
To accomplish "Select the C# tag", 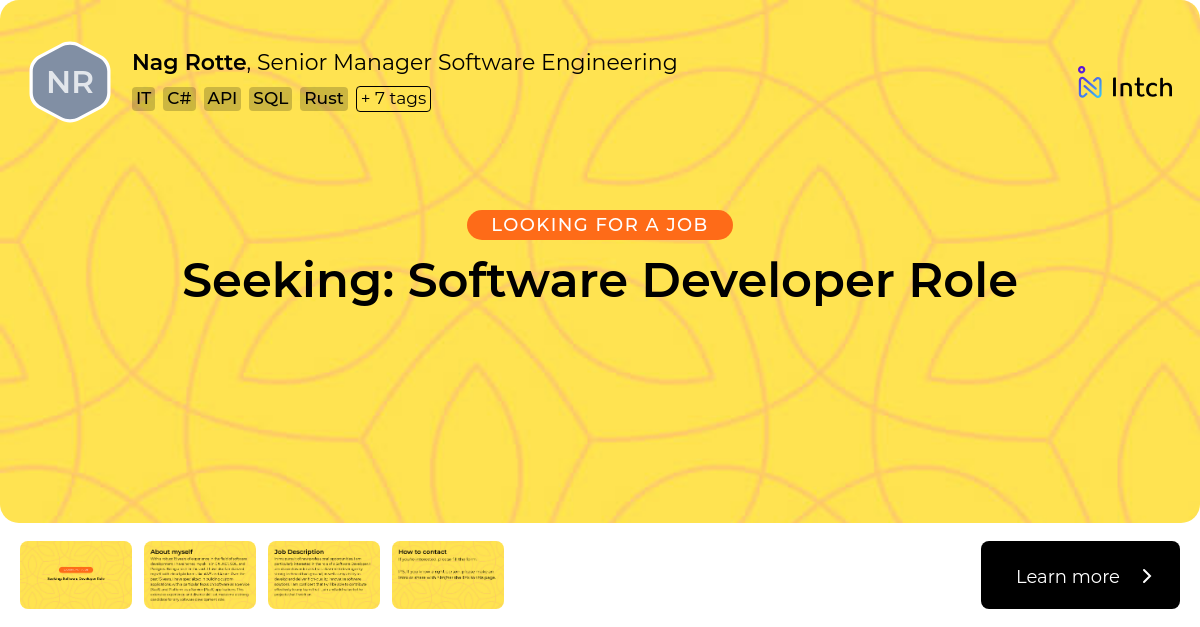I will point(179,99).
